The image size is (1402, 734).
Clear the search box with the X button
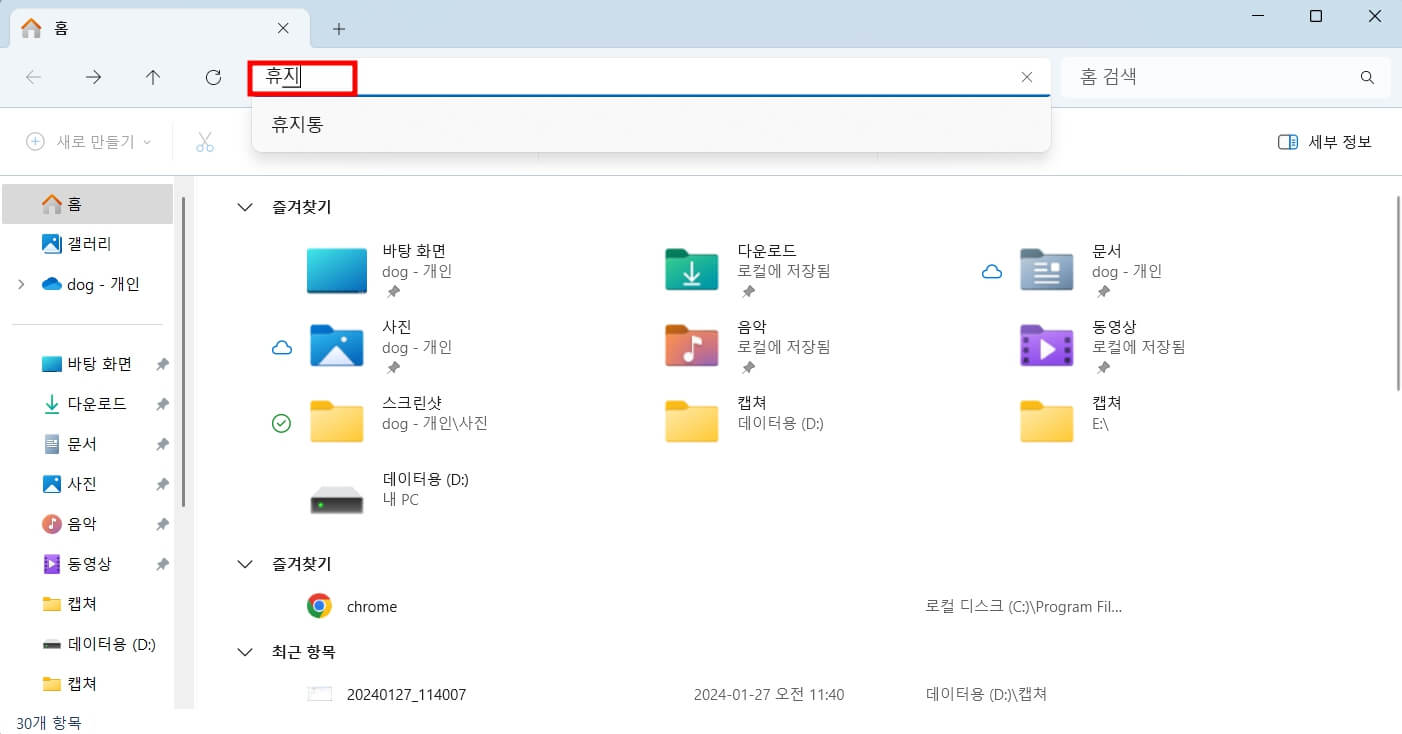(x=1027, y=77)
